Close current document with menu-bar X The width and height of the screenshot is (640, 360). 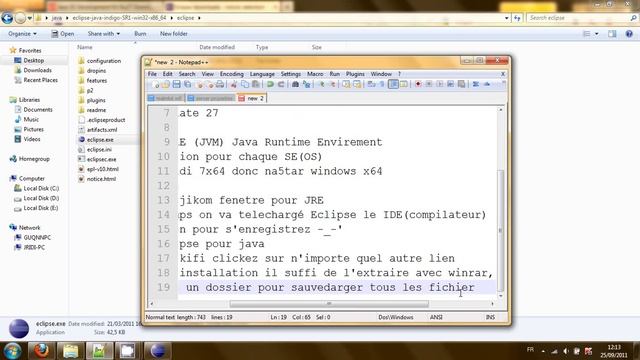(x=503, y=74)
